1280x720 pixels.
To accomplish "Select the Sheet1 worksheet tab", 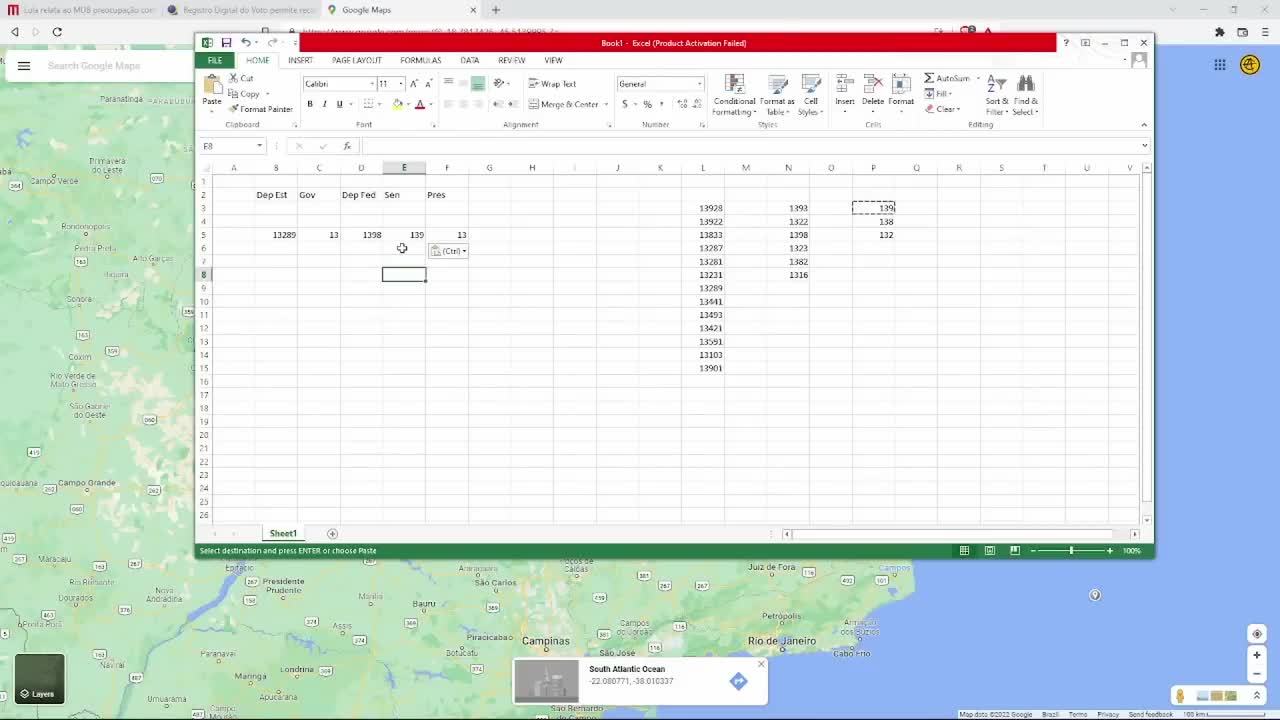I will pos(283,534).
